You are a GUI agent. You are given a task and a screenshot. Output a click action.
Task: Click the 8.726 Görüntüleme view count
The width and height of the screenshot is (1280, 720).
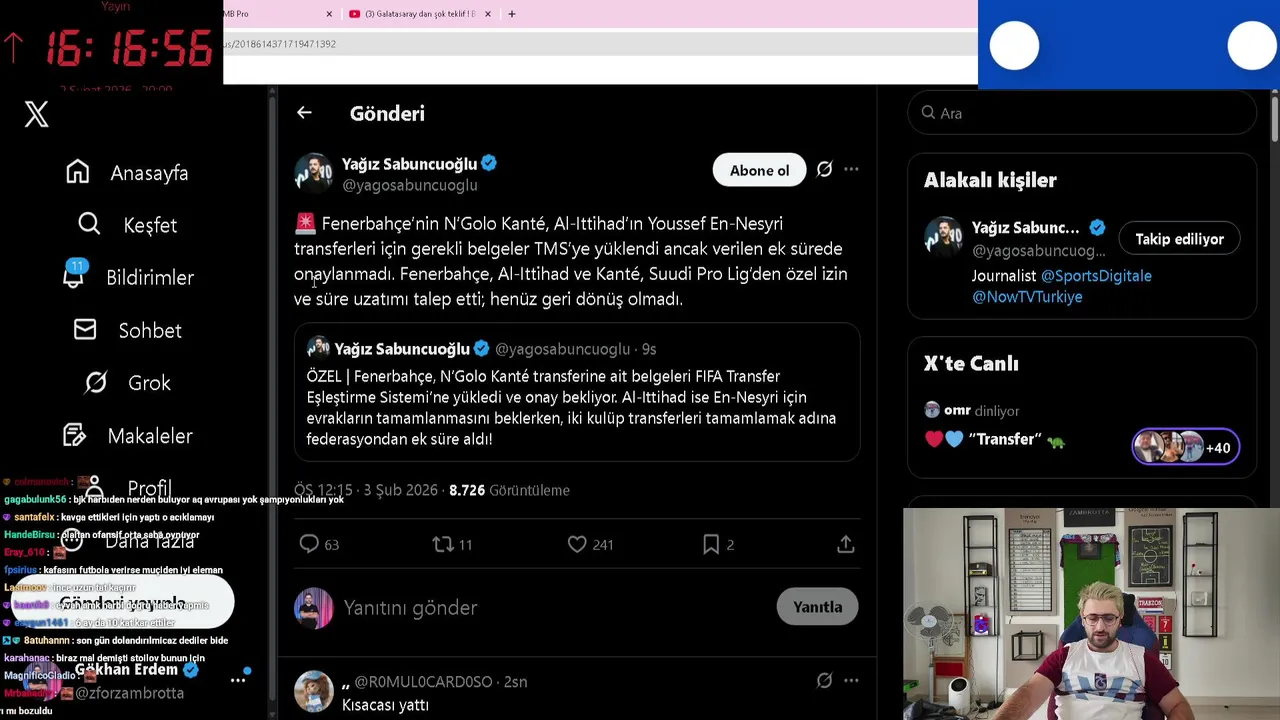509,490
